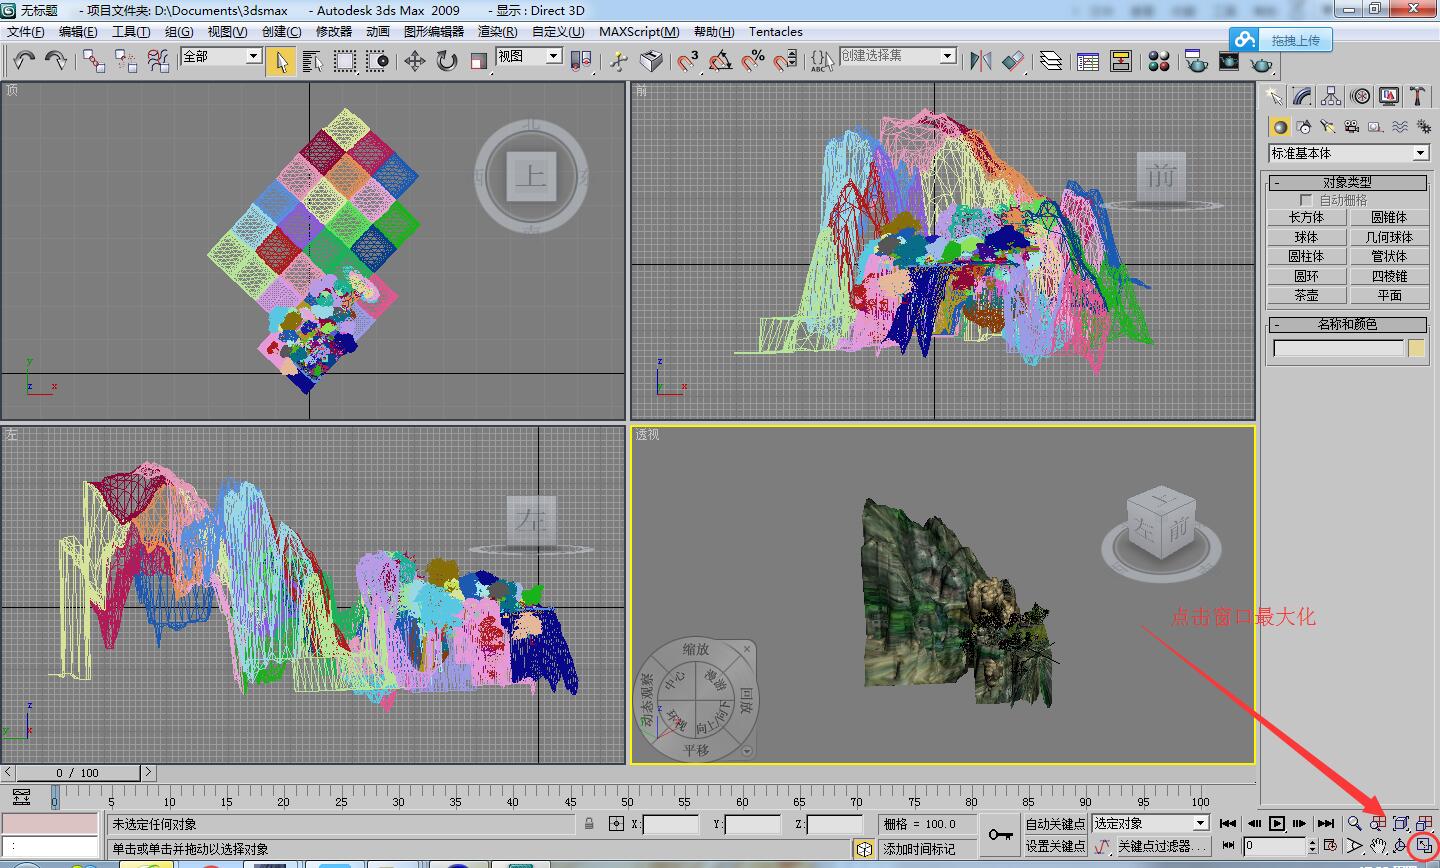1440x868 pixels.
Task: Toggle Spinner Snap icon
Action: point(786,61)
